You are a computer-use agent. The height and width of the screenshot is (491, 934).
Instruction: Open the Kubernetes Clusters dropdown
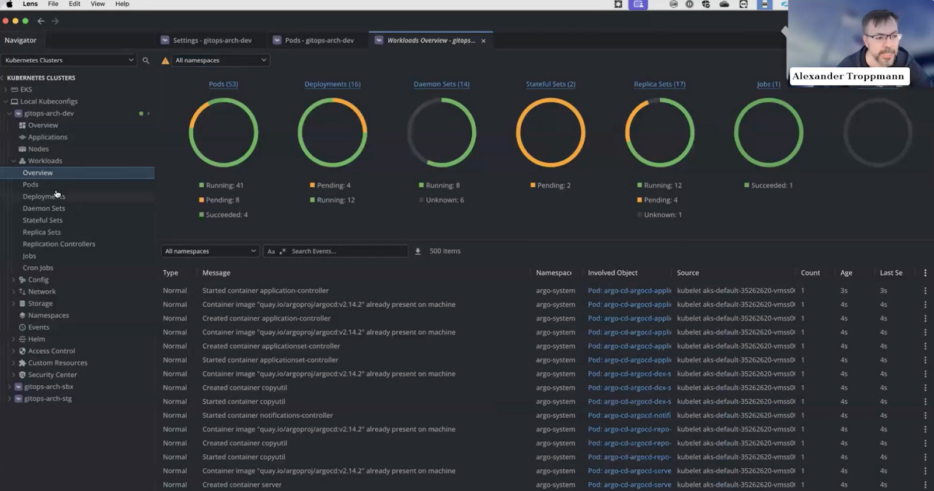69,60
